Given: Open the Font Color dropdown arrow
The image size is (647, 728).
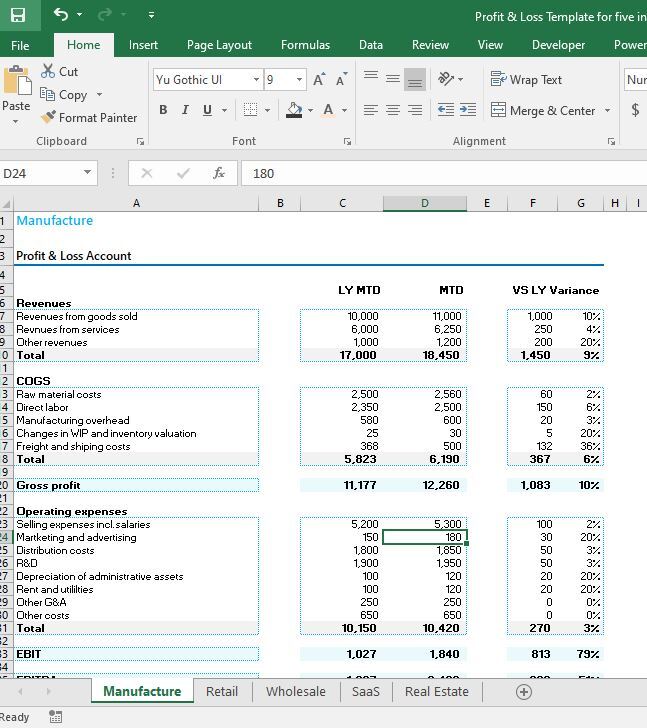Looking at the screenshot, I should 344,110.
